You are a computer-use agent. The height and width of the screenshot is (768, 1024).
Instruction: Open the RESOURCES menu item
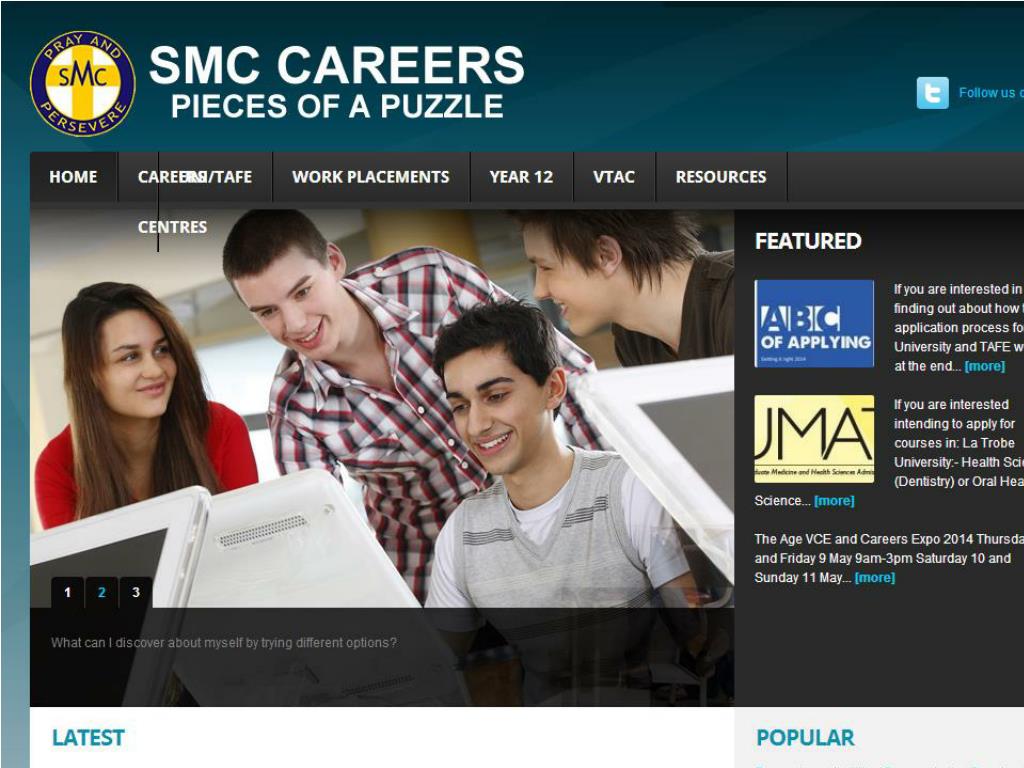click(721, 177)
